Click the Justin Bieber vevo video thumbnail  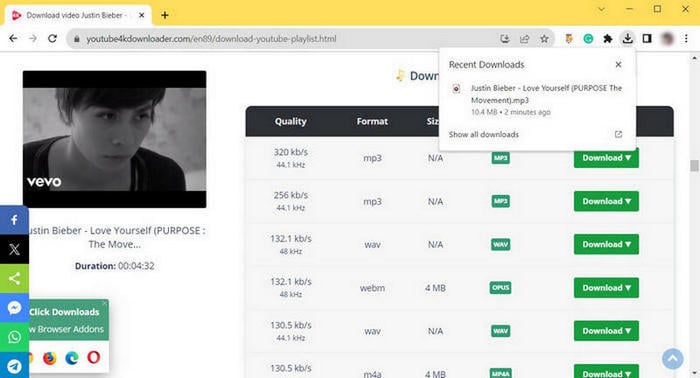[115, 139]
